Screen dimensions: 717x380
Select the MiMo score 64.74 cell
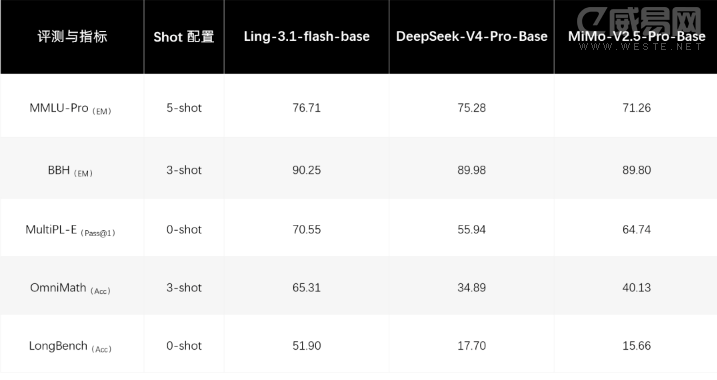click(637, 230)
